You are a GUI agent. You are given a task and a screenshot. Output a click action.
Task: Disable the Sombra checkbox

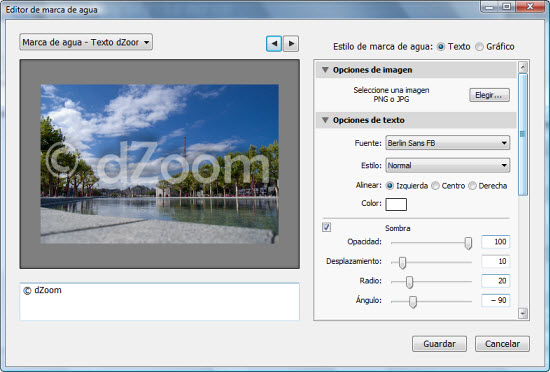coord(326,227)
